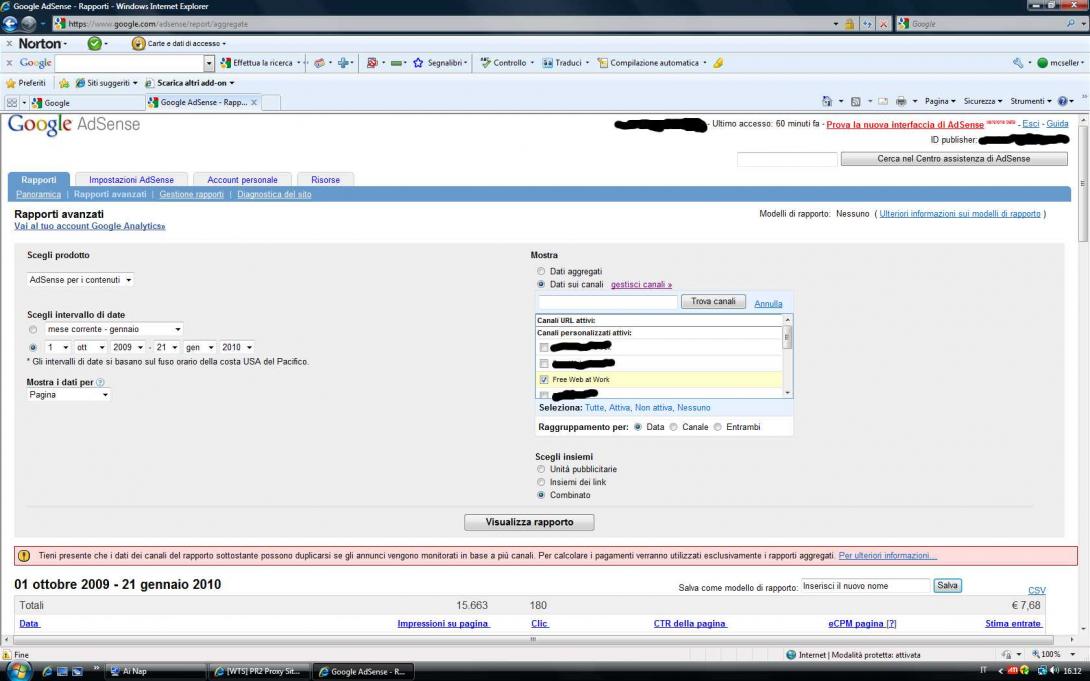1090x681 pixels.
Task: Open Gestione rapporti sub-tab
Action: click(x=191, y=195)
